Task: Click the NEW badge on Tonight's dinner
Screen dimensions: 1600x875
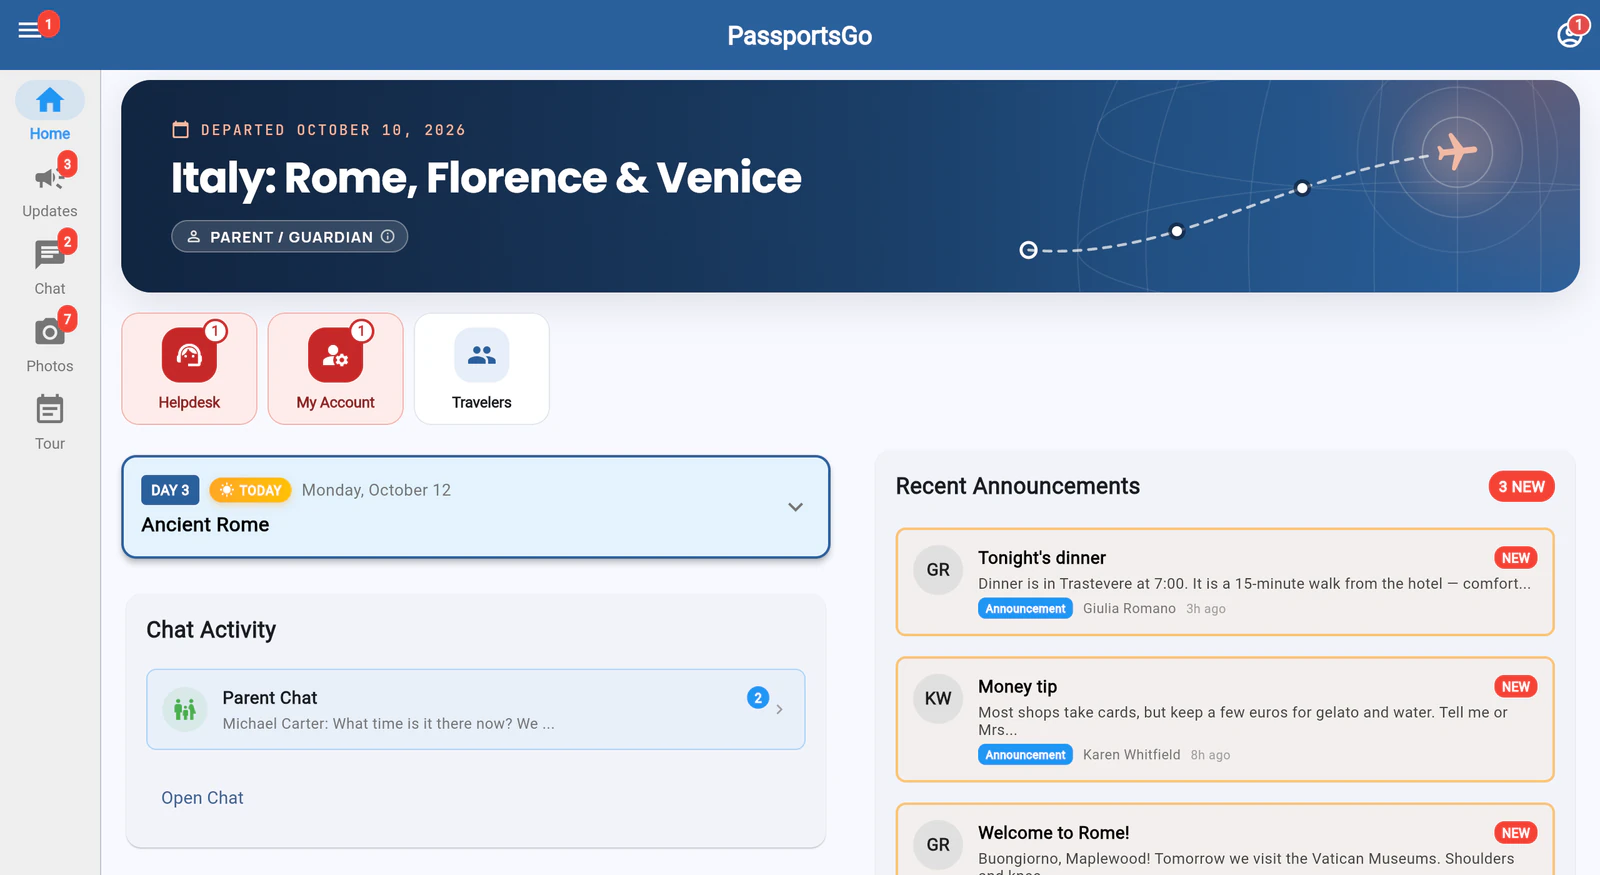Action: pyautogui.click(x=1515, y=558)
